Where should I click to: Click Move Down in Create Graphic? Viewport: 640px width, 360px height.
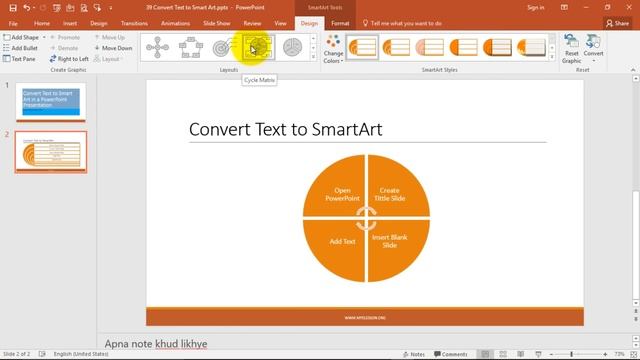pyautogui.click(x=113, y=48)
